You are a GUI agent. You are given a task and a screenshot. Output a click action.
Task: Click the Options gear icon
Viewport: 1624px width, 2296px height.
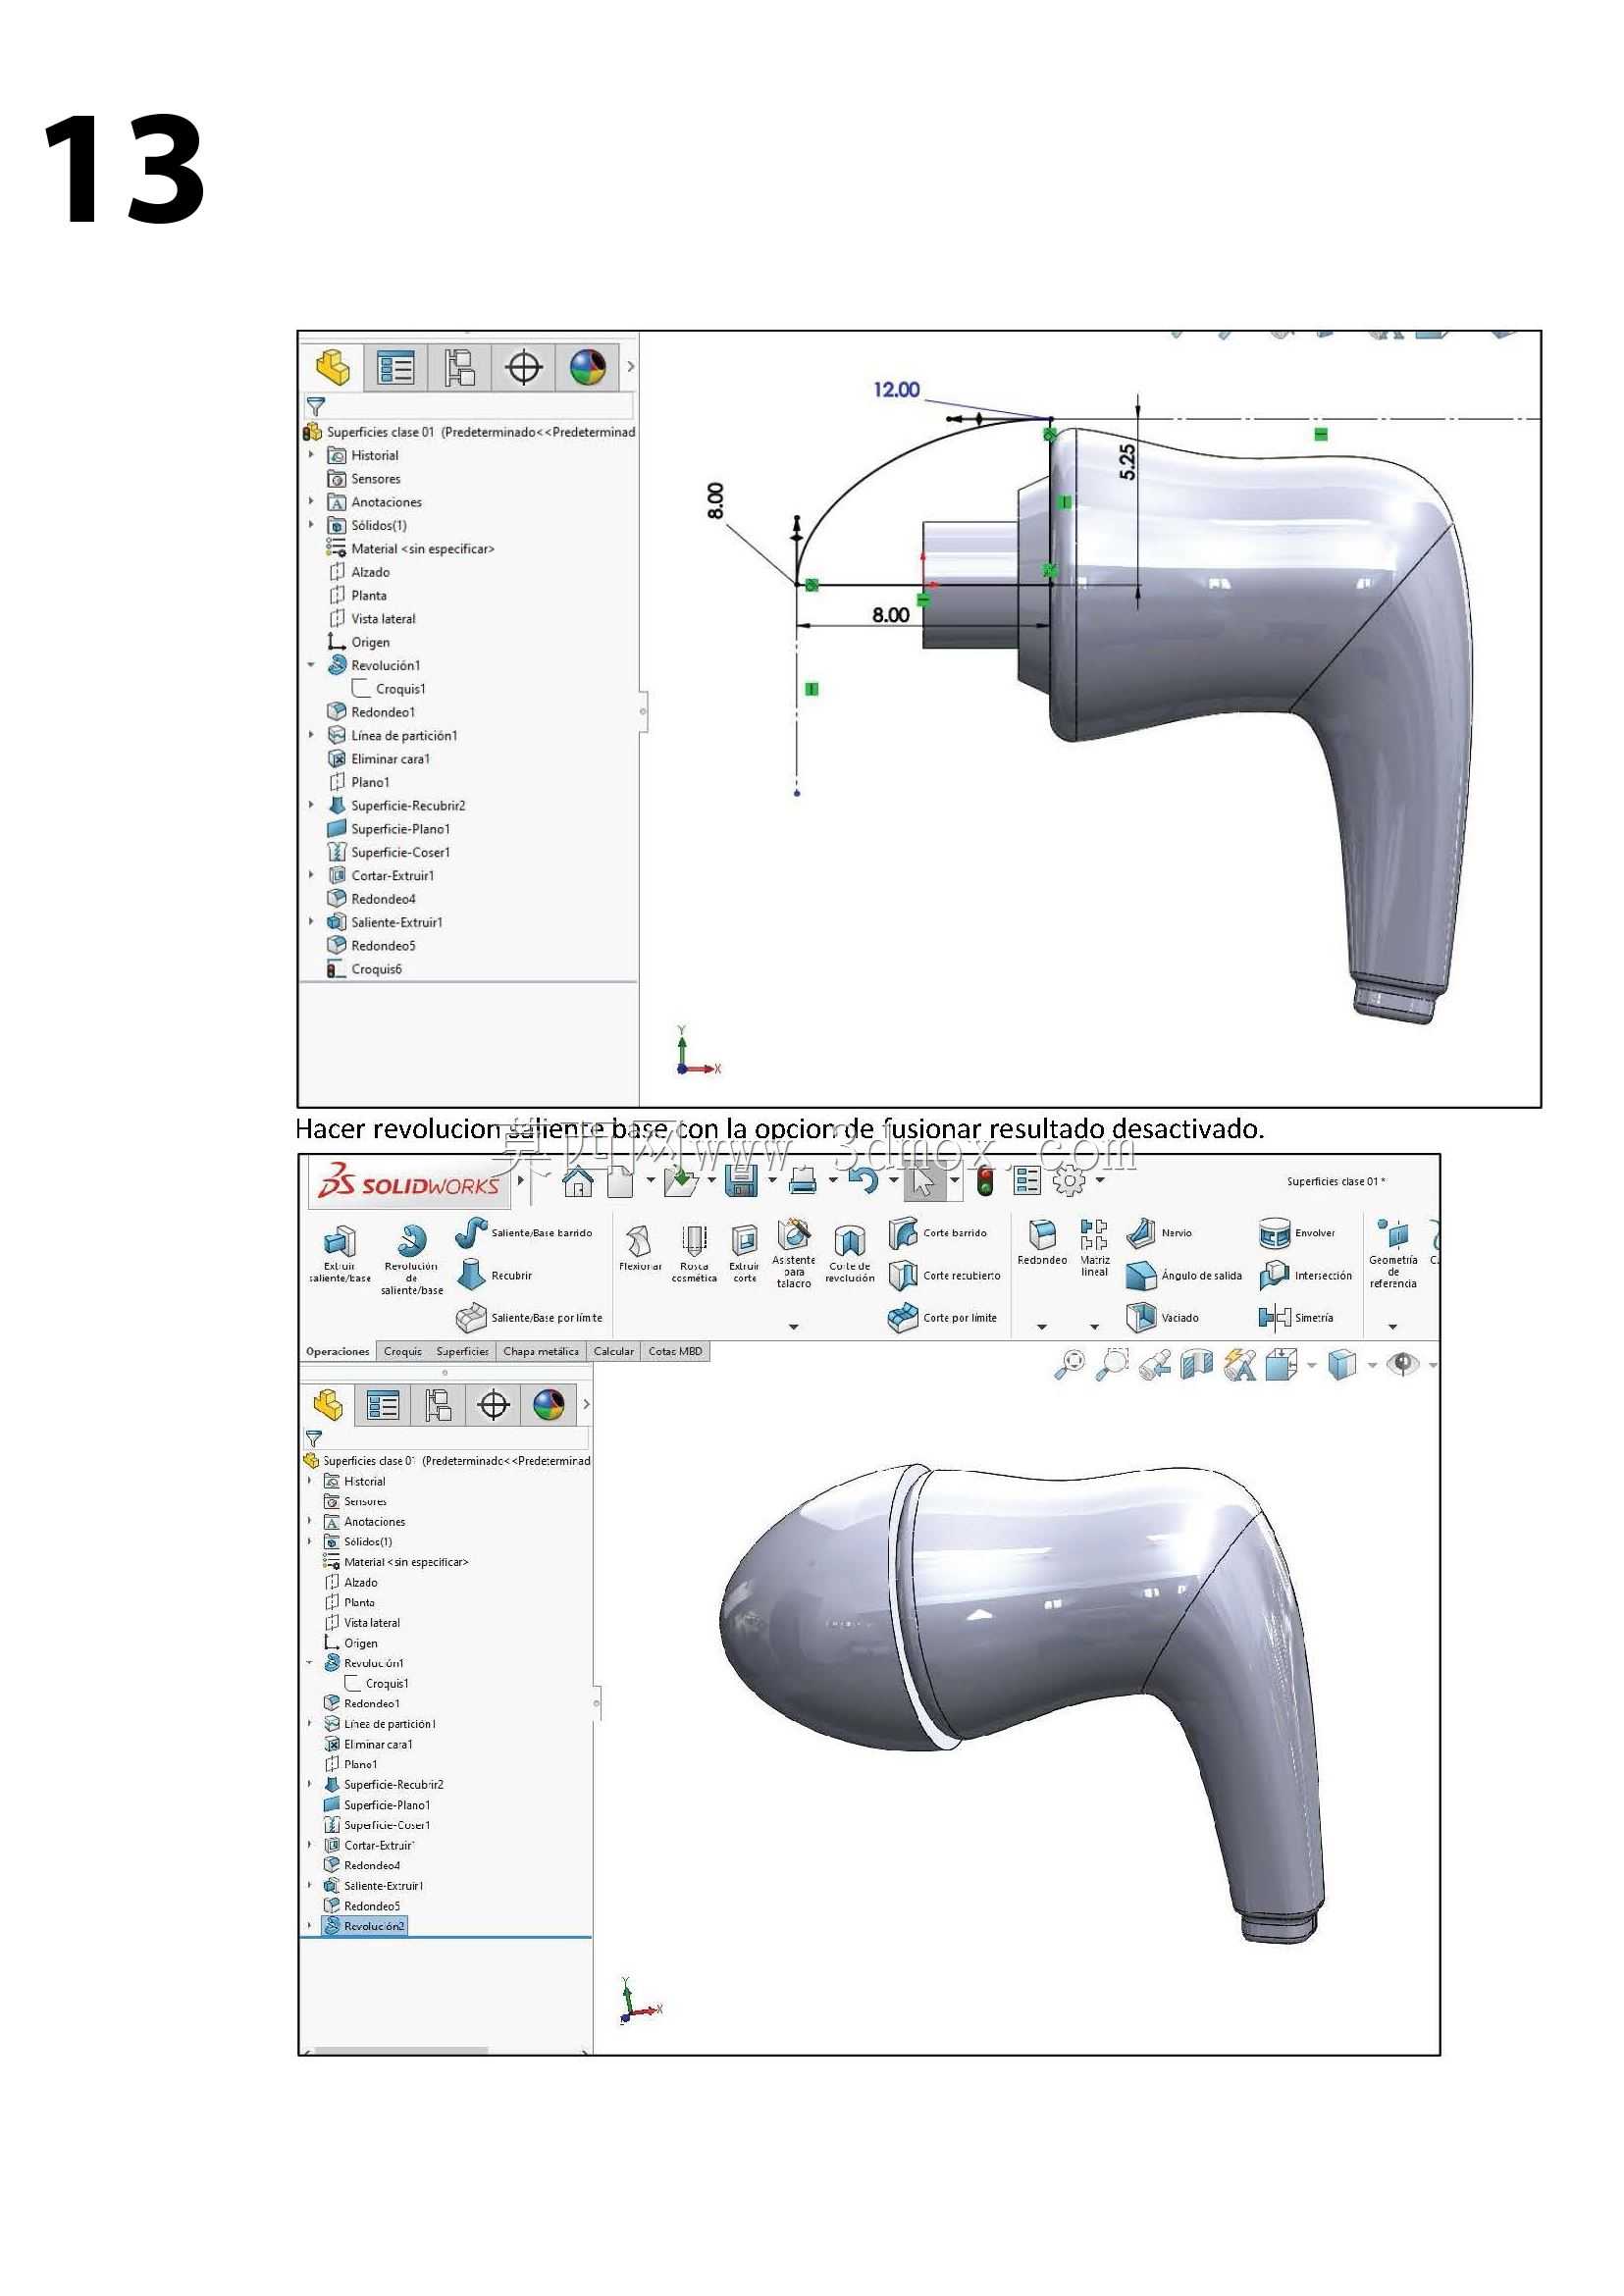click(x=1069, y=1182)
